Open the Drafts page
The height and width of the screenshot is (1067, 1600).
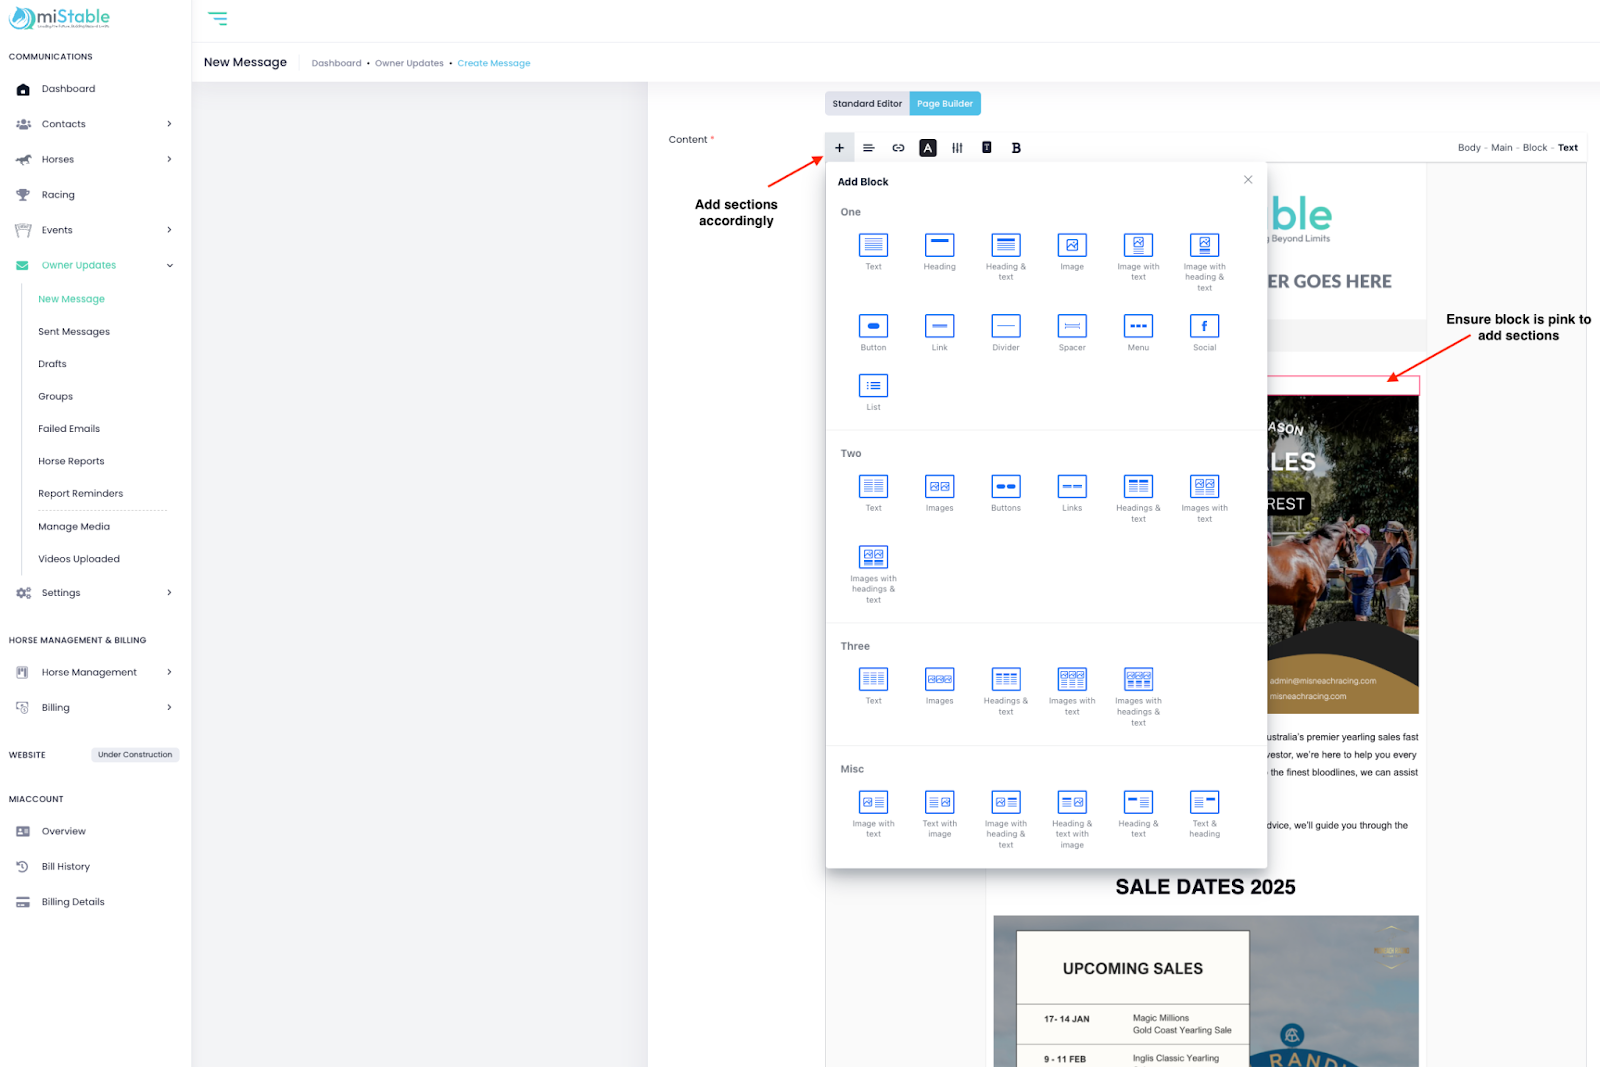point(52,364)
